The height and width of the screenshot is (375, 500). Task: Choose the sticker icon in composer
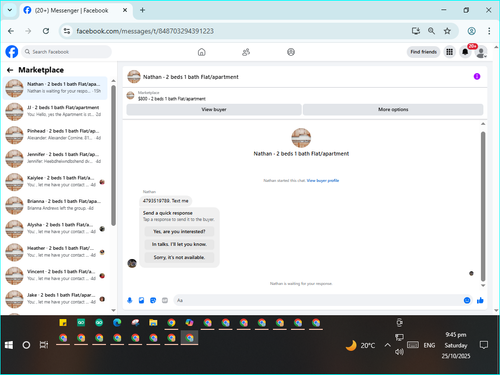(x=153, y=300)
